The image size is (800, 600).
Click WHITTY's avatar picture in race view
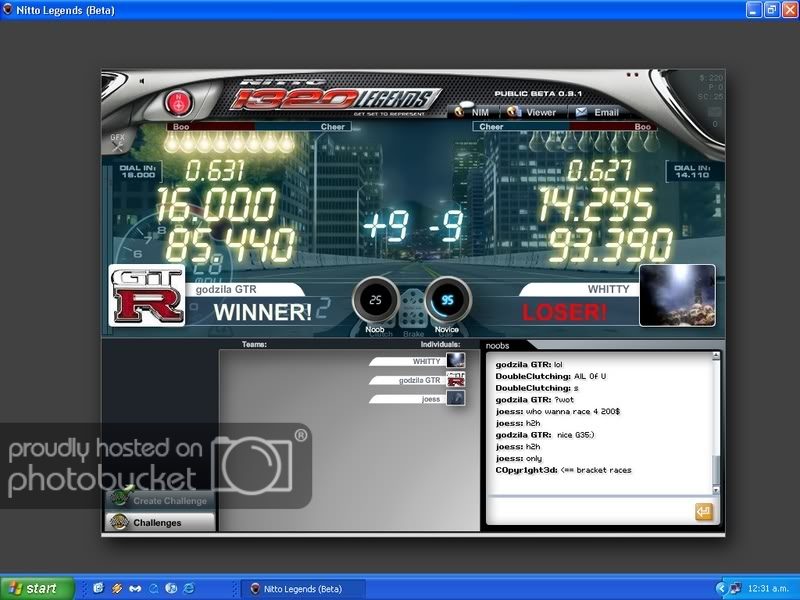tap(677, 295)
